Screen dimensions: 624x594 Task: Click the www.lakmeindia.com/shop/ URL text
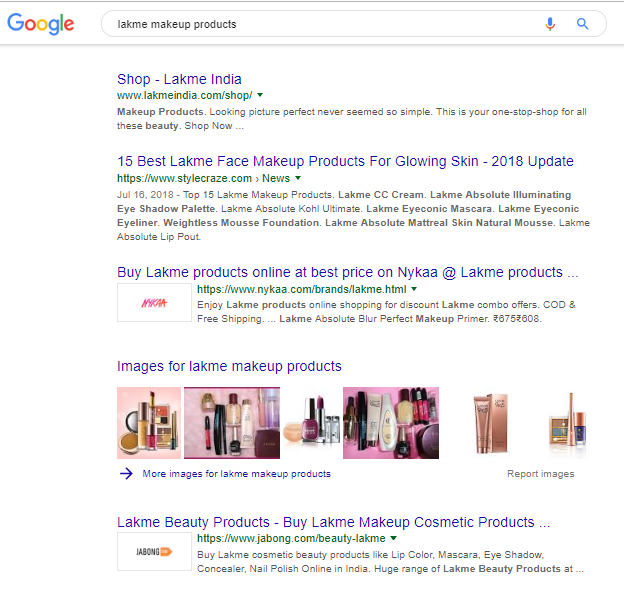185,95
